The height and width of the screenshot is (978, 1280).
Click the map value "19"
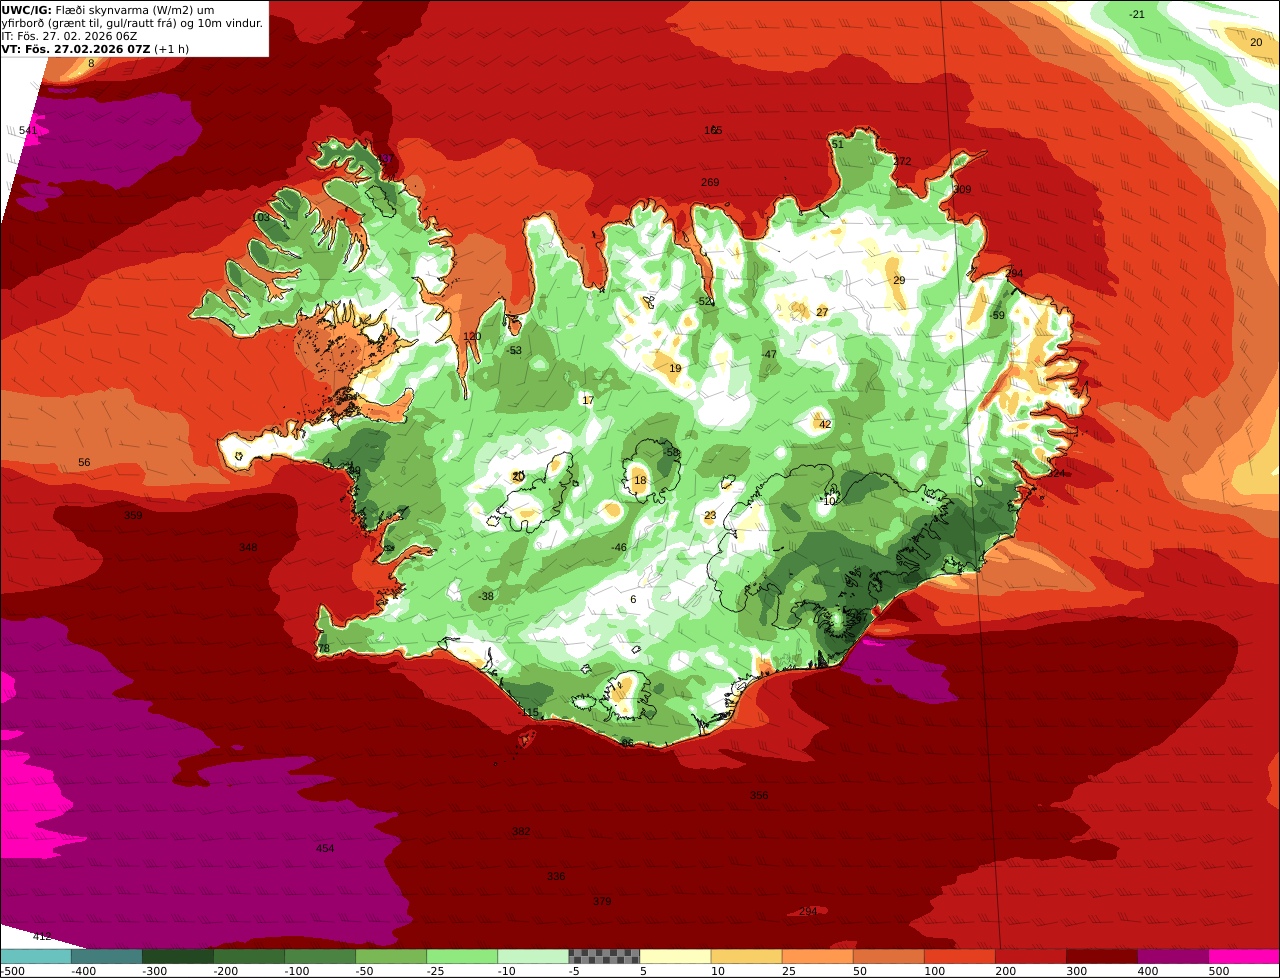click(675, 368)
